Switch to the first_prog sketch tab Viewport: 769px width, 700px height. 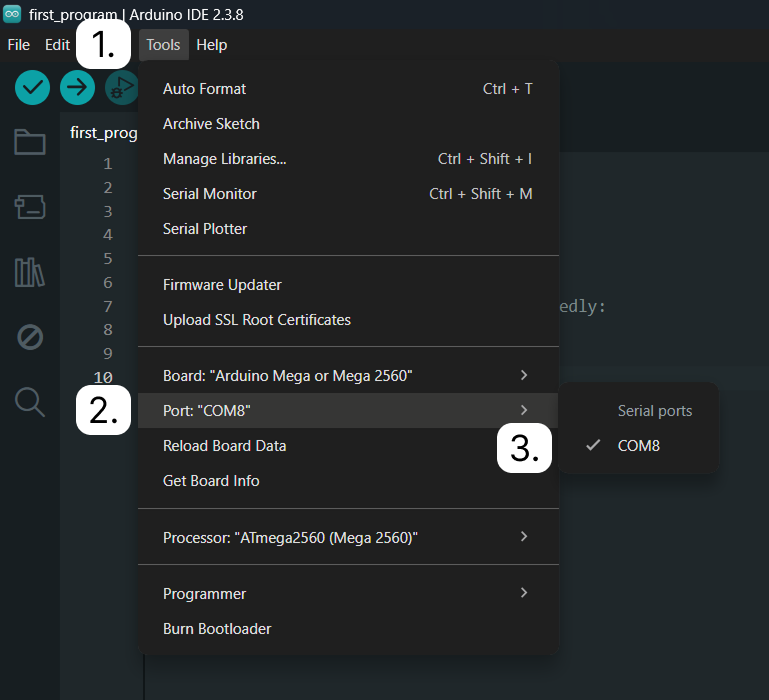click(x=103, y=132)
